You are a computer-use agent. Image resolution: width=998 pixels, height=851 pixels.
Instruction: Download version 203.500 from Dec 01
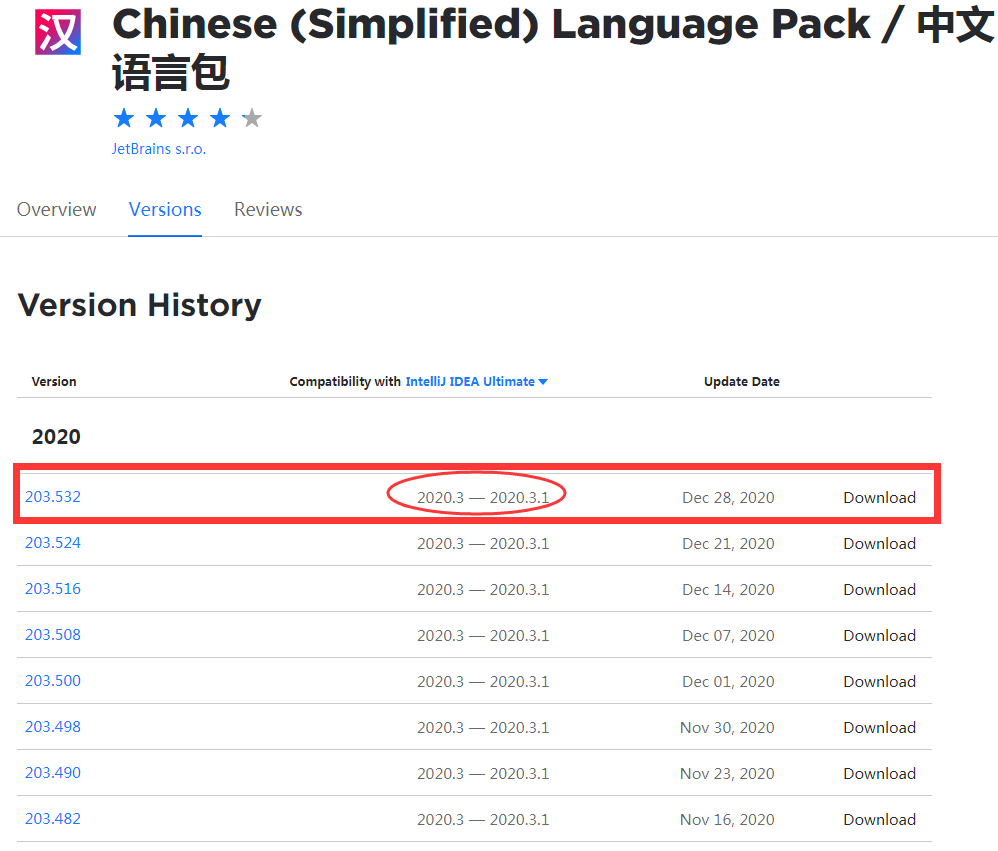[880, 682]
